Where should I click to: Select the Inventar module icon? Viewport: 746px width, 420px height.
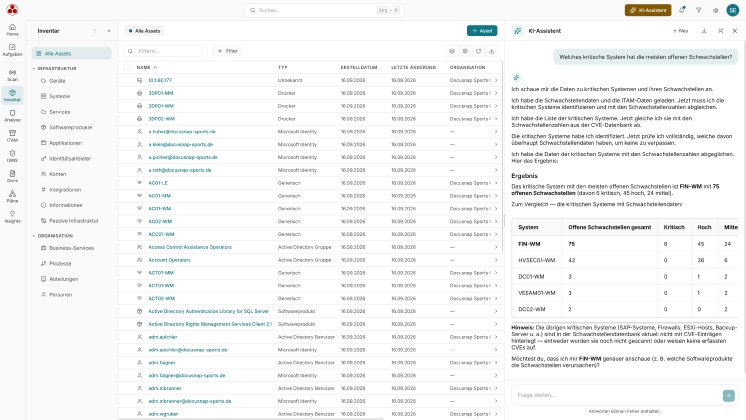pos(12,95)
